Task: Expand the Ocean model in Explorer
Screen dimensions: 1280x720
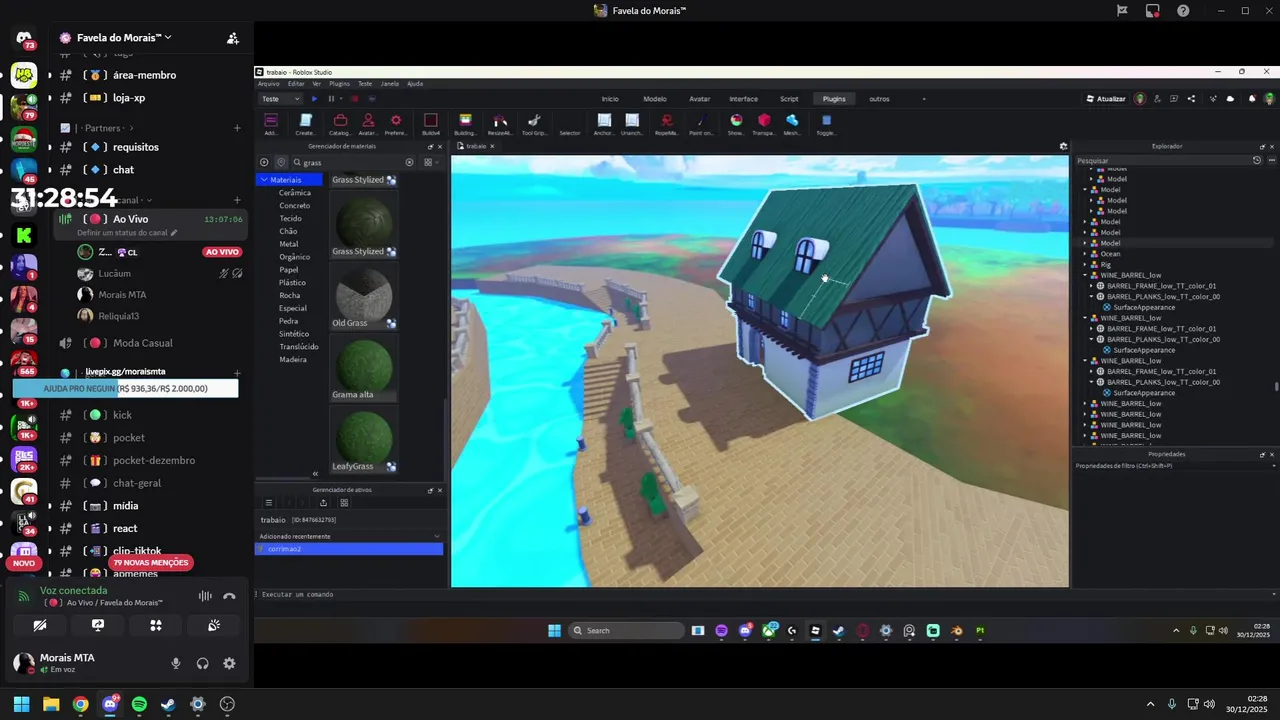Action: pos(1085,254)
